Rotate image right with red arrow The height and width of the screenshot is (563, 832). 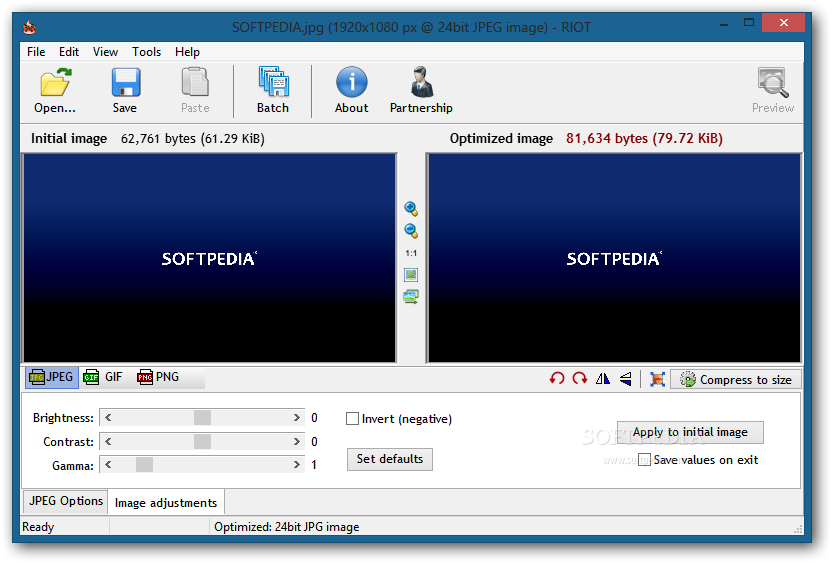coord(579,379)
